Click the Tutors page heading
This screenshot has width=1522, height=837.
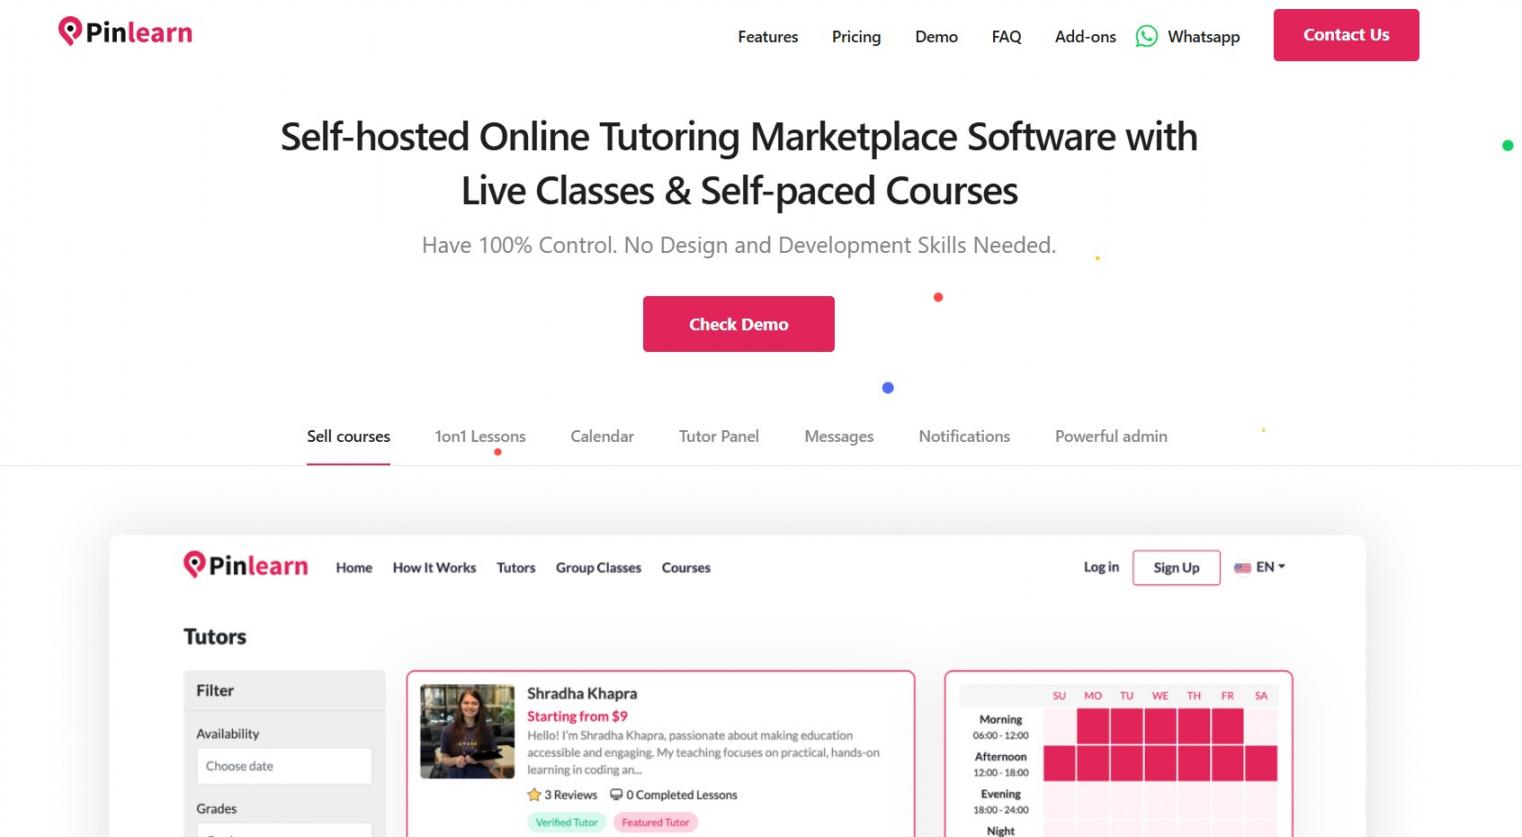pos(215,637)
